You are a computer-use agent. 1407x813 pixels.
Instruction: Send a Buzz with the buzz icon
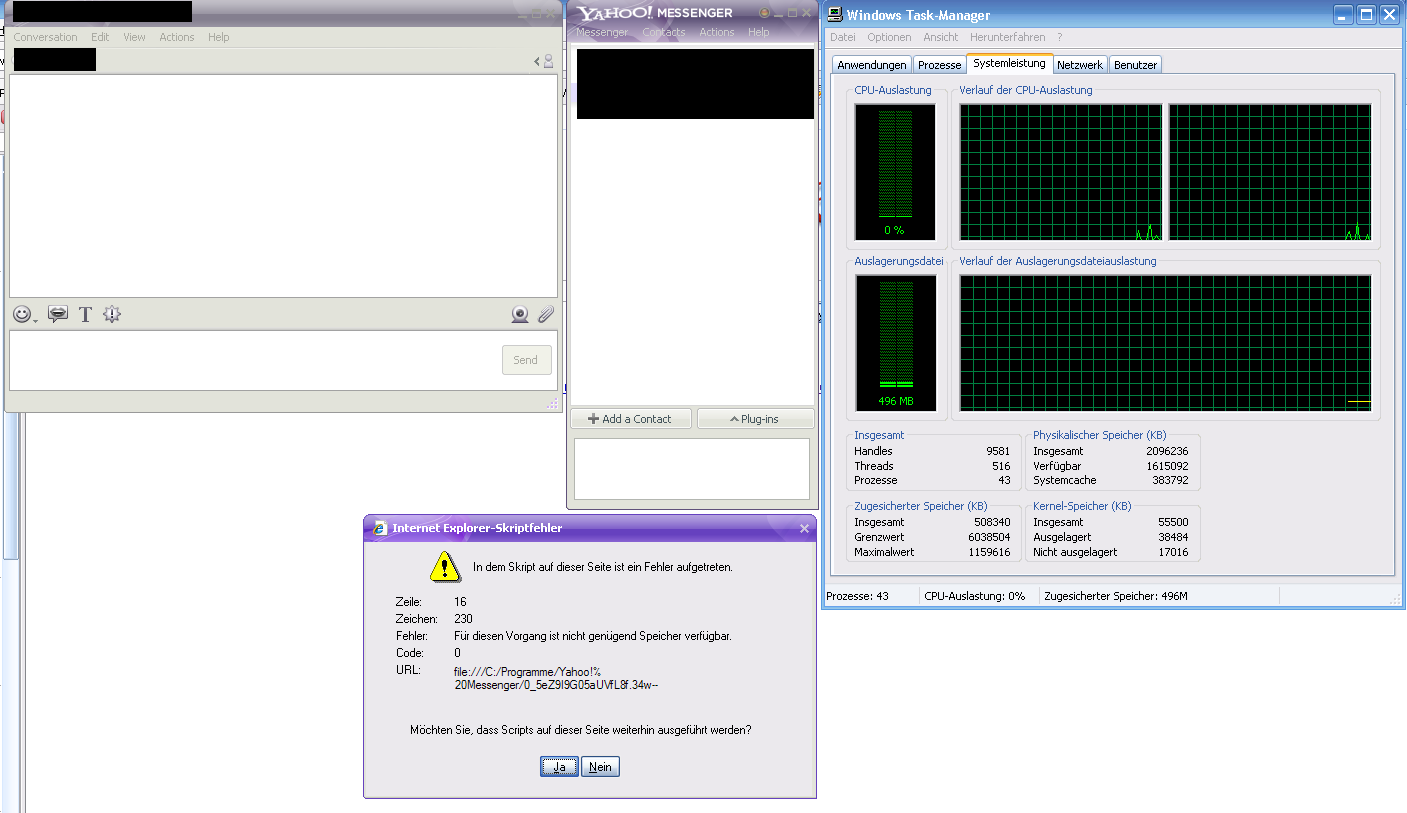(x=112, y=314)
